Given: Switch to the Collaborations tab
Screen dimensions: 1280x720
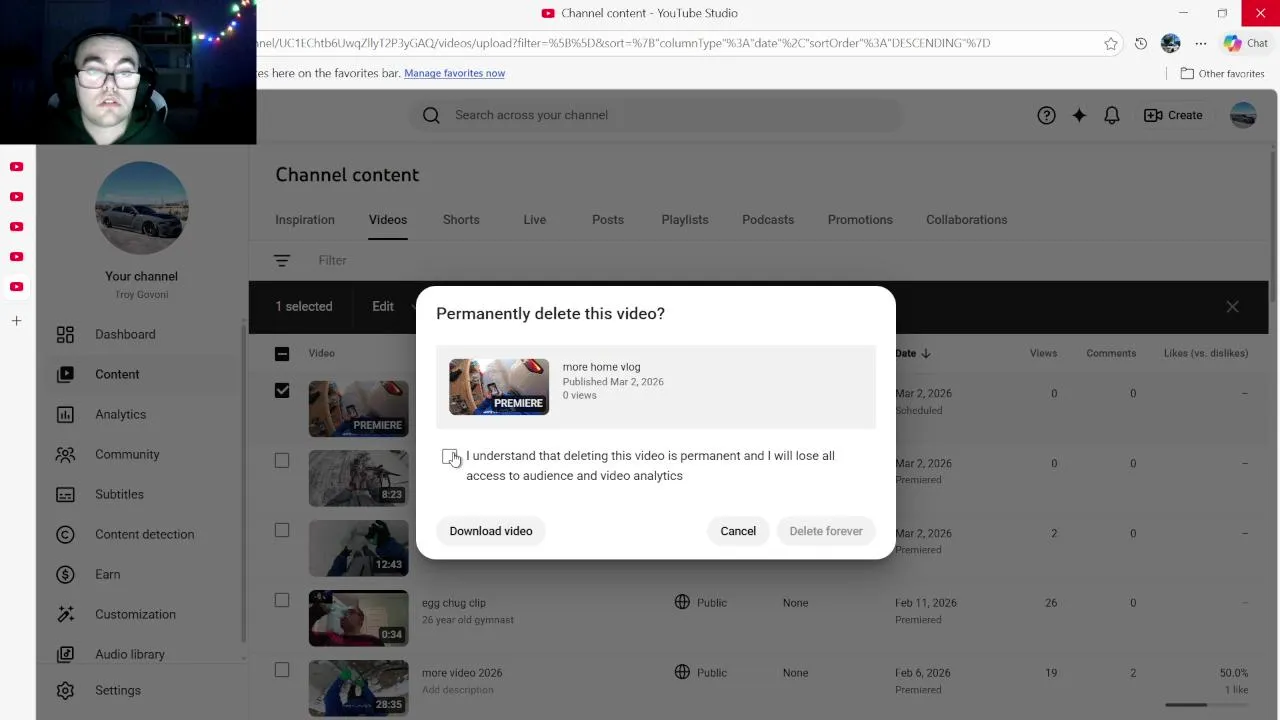Looking at the screenshot, I should (x=967, y=220).
